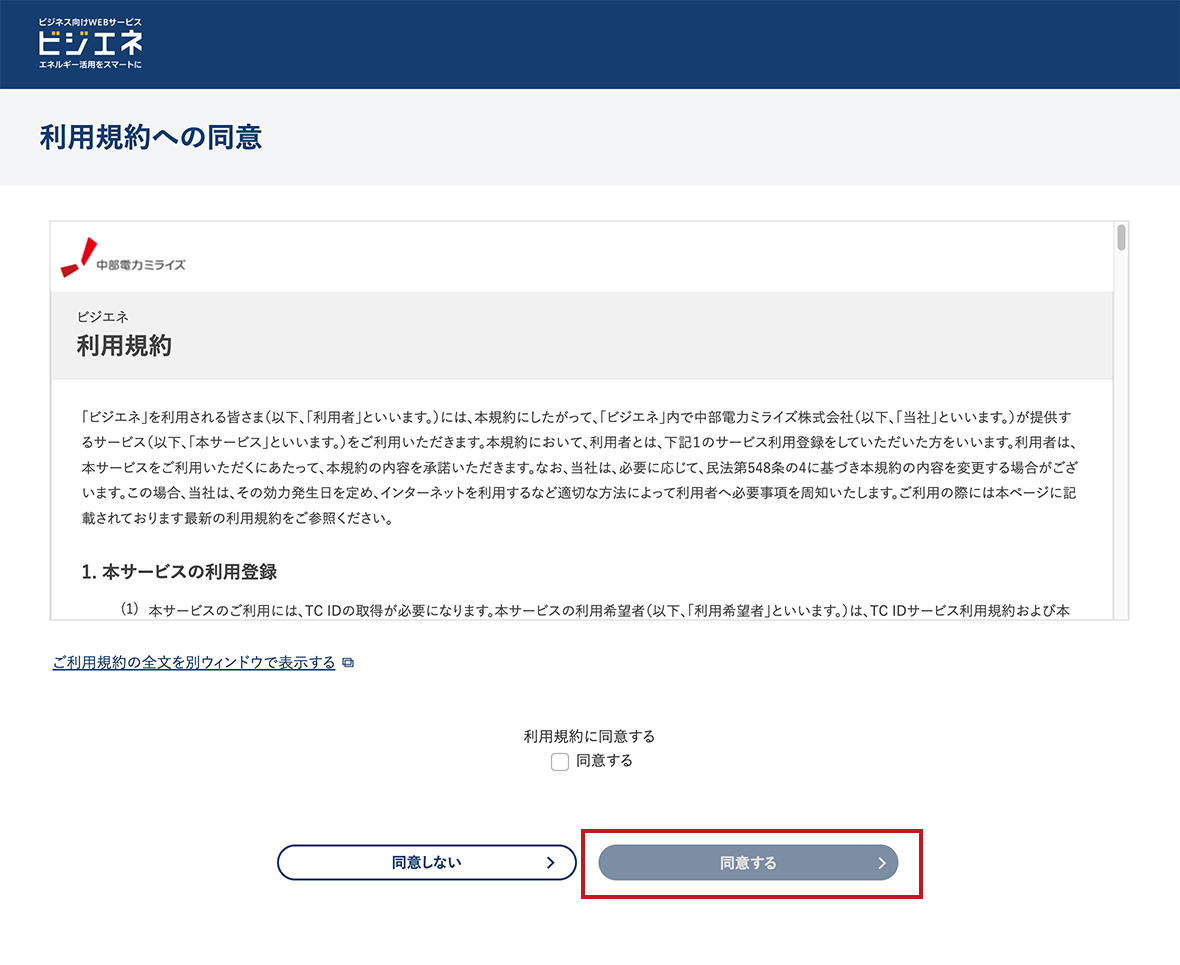Click the 同意しない button
Viewport: 1180px width, 965px height.
[427, 863]
